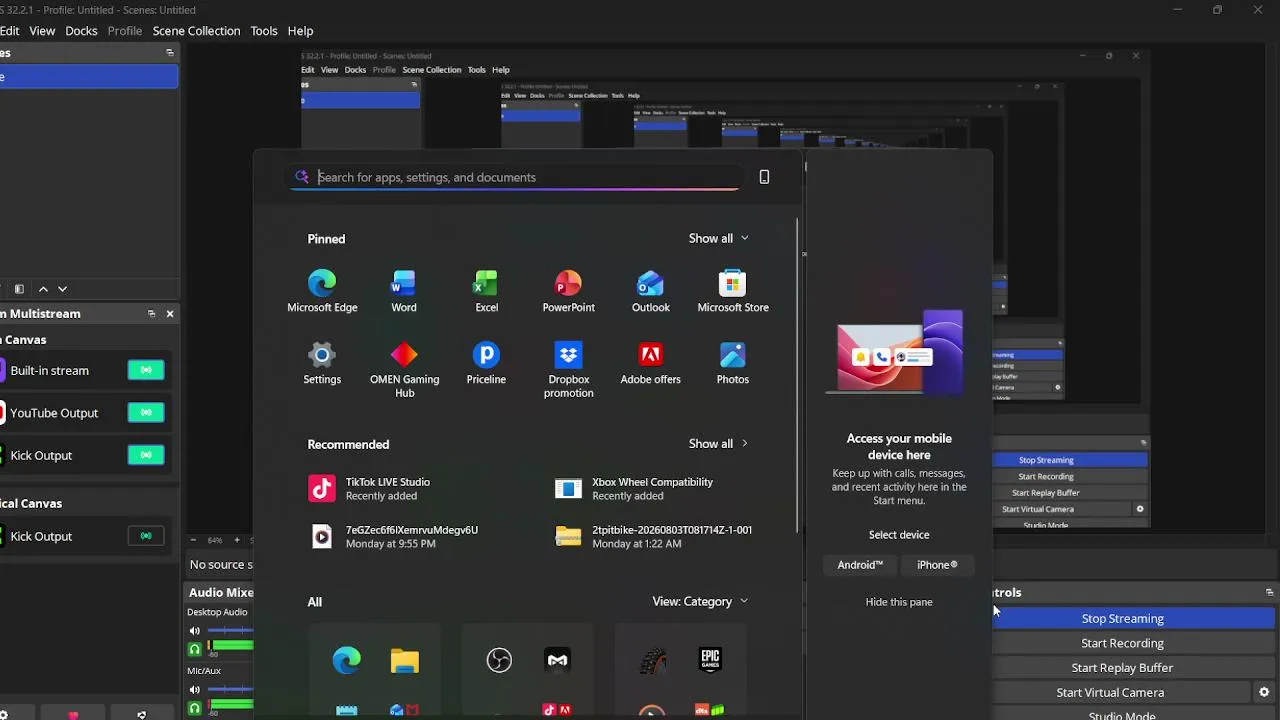Open the pinned Outlook app

pyautogui.click(x=650, y=291)
